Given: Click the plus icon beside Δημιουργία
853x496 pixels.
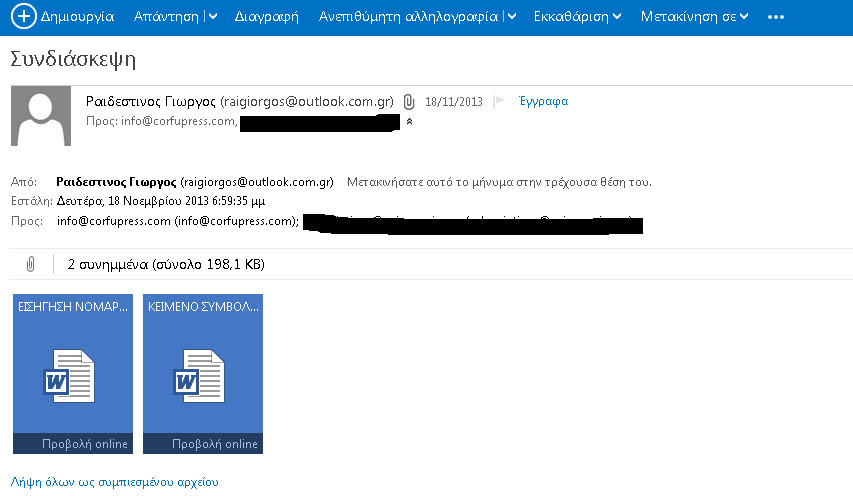Looking at the screenshot, I should (21, 17).
